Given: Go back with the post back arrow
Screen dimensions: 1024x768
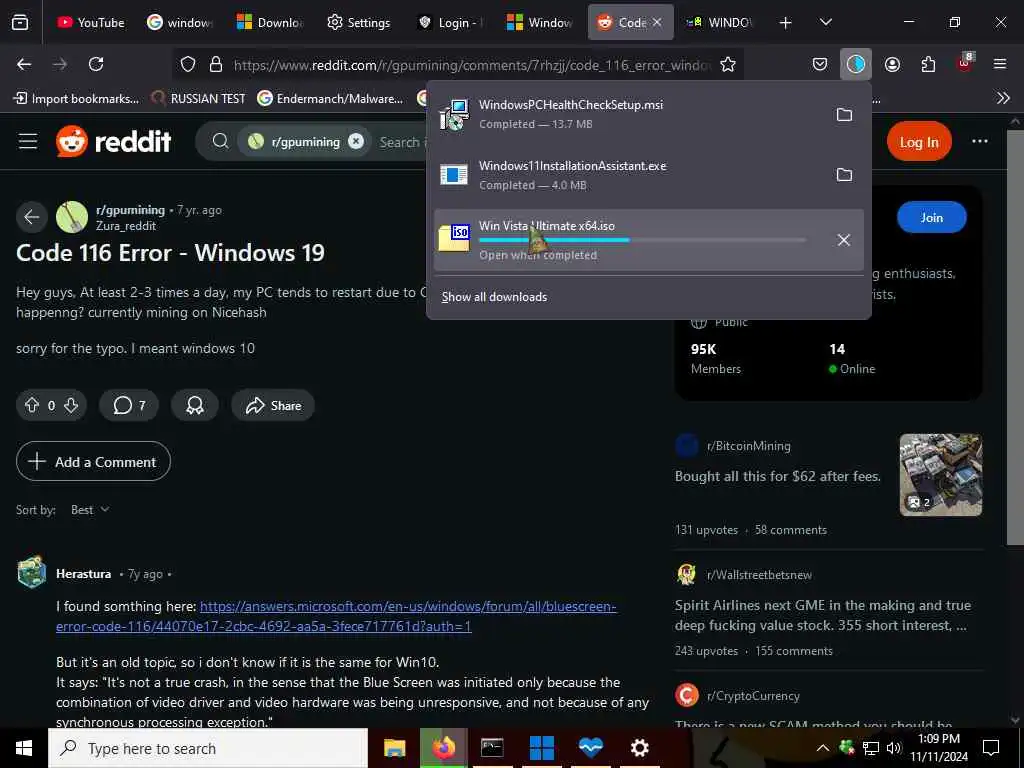Looking at the screenshot, I should click(31, 217).
